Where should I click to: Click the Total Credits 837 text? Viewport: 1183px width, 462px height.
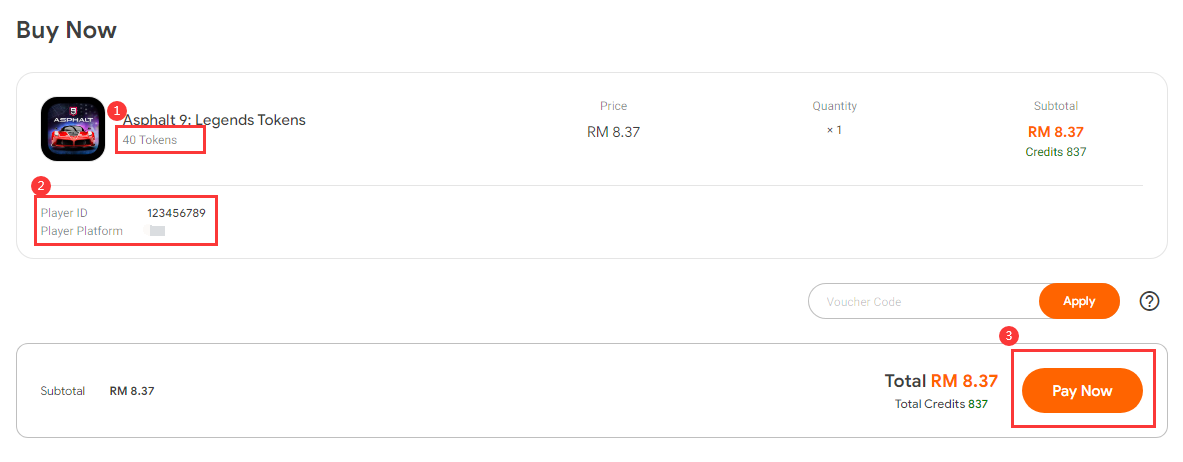[941, 404]
